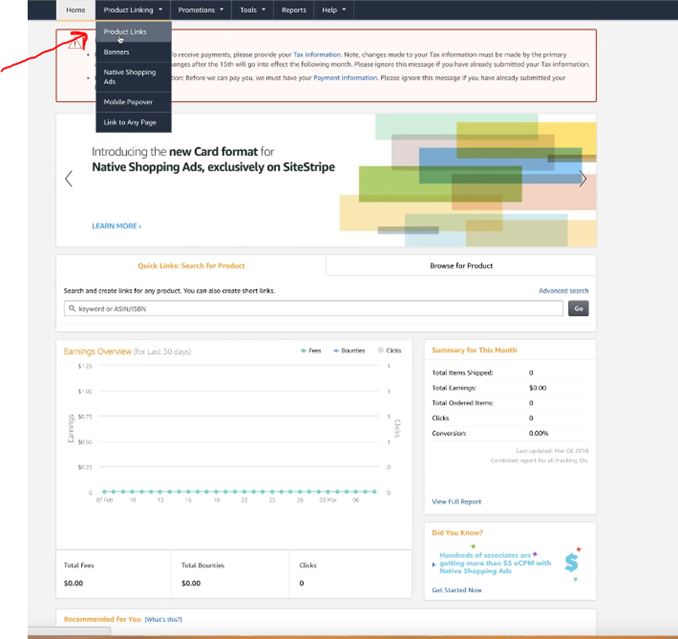This screenshot has width=678, height=639.
Task: Choose the Mobile Popover option
Action: [x=134, y=102]
